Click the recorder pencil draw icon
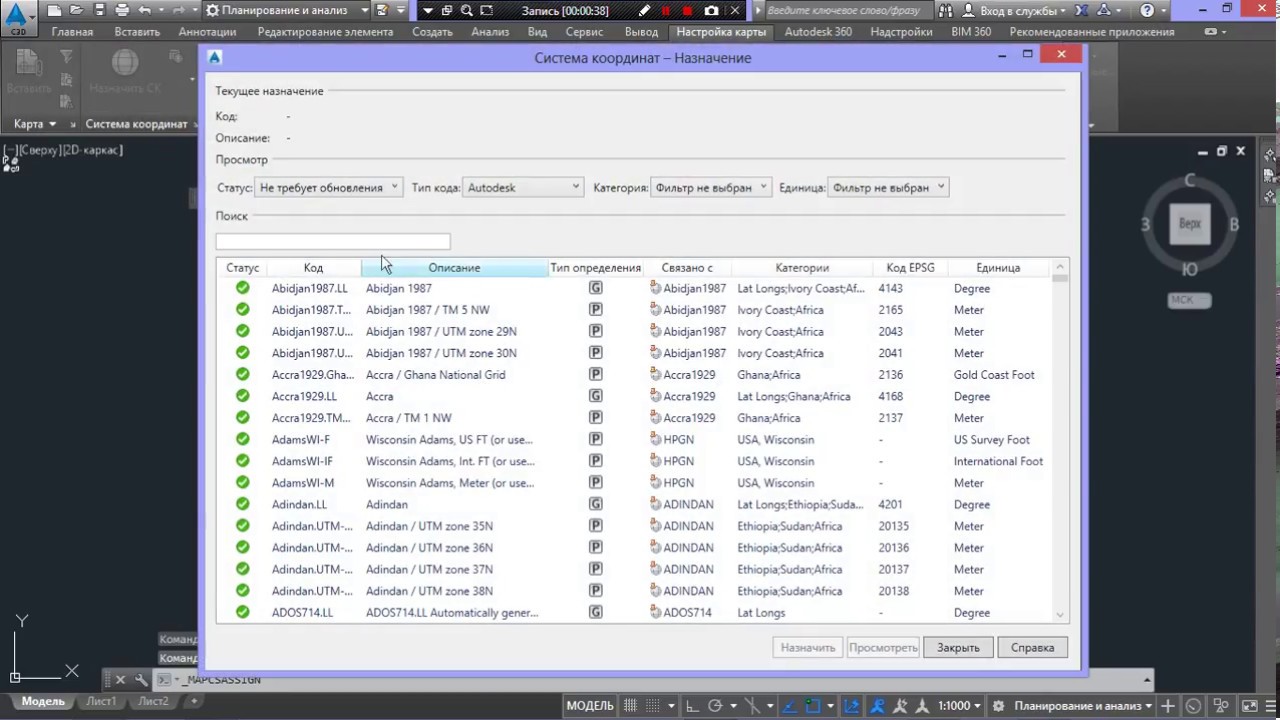 pyautogui.click(x=644, y=11)
